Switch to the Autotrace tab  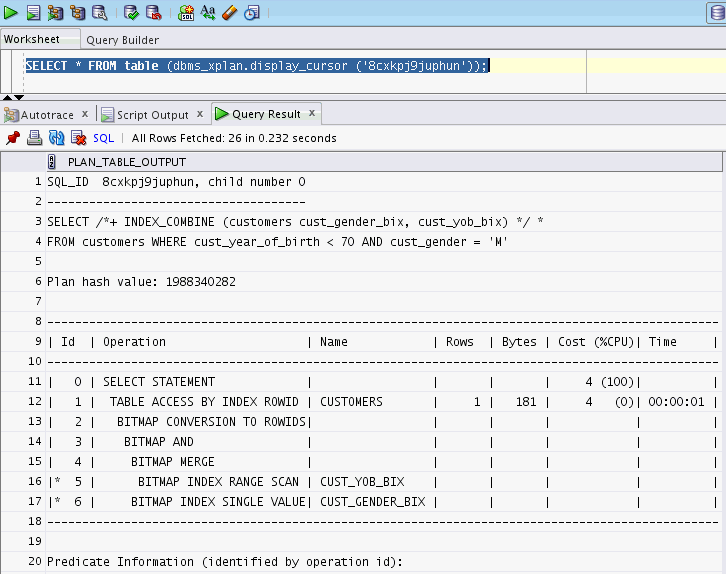pyautogui.click(x=46, y=115)
